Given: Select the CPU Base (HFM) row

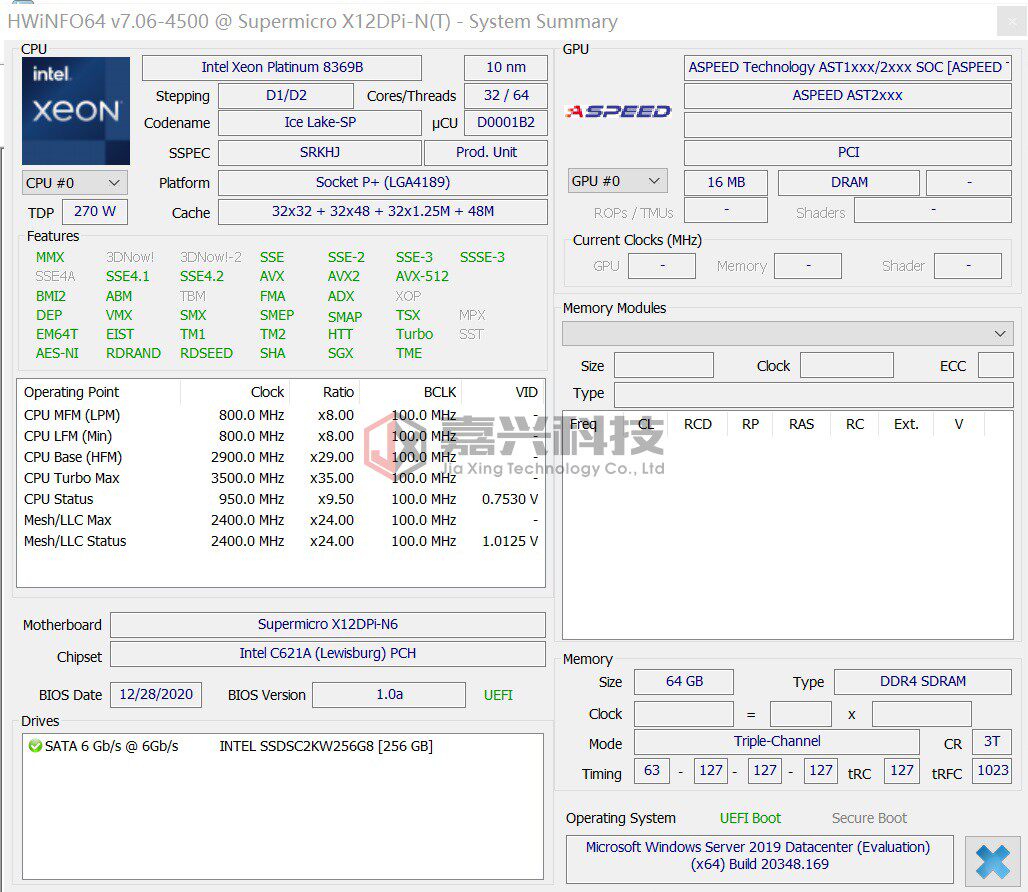Looking at the screenshot, I should [x=281, y=457].
